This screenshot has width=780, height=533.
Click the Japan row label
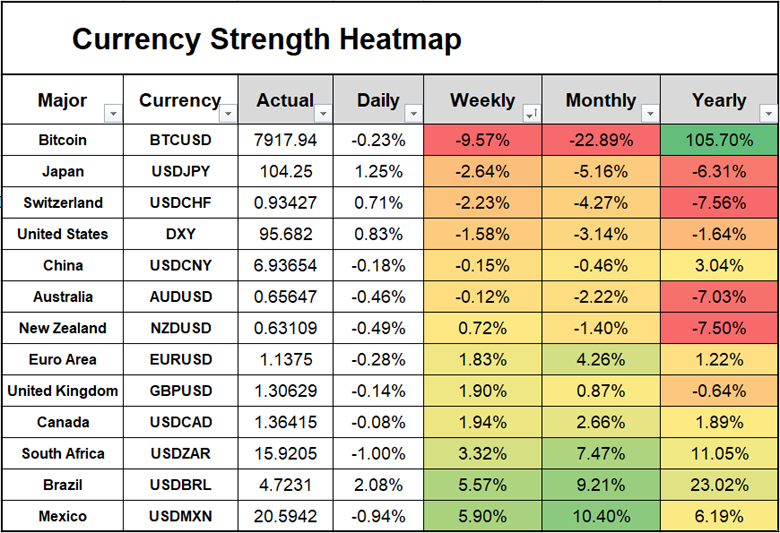pyautogui.click(x=63, y=172)
